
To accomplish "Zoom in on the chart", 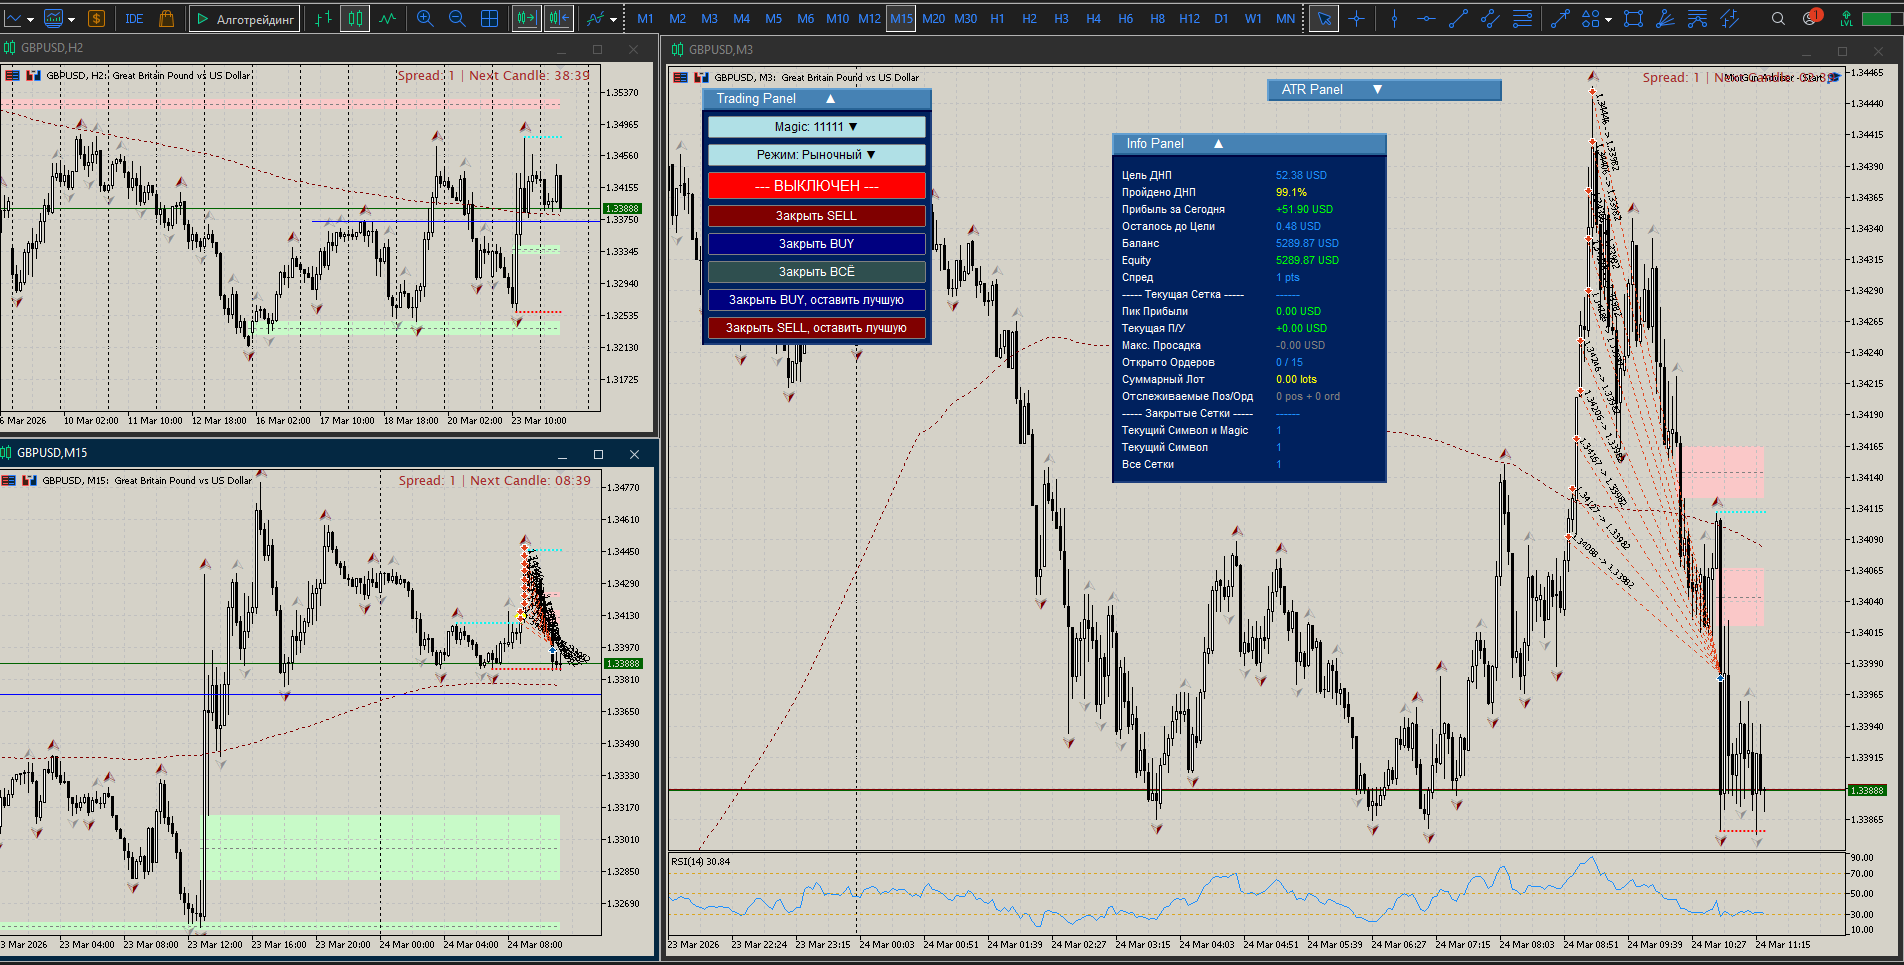I will 425,19.
